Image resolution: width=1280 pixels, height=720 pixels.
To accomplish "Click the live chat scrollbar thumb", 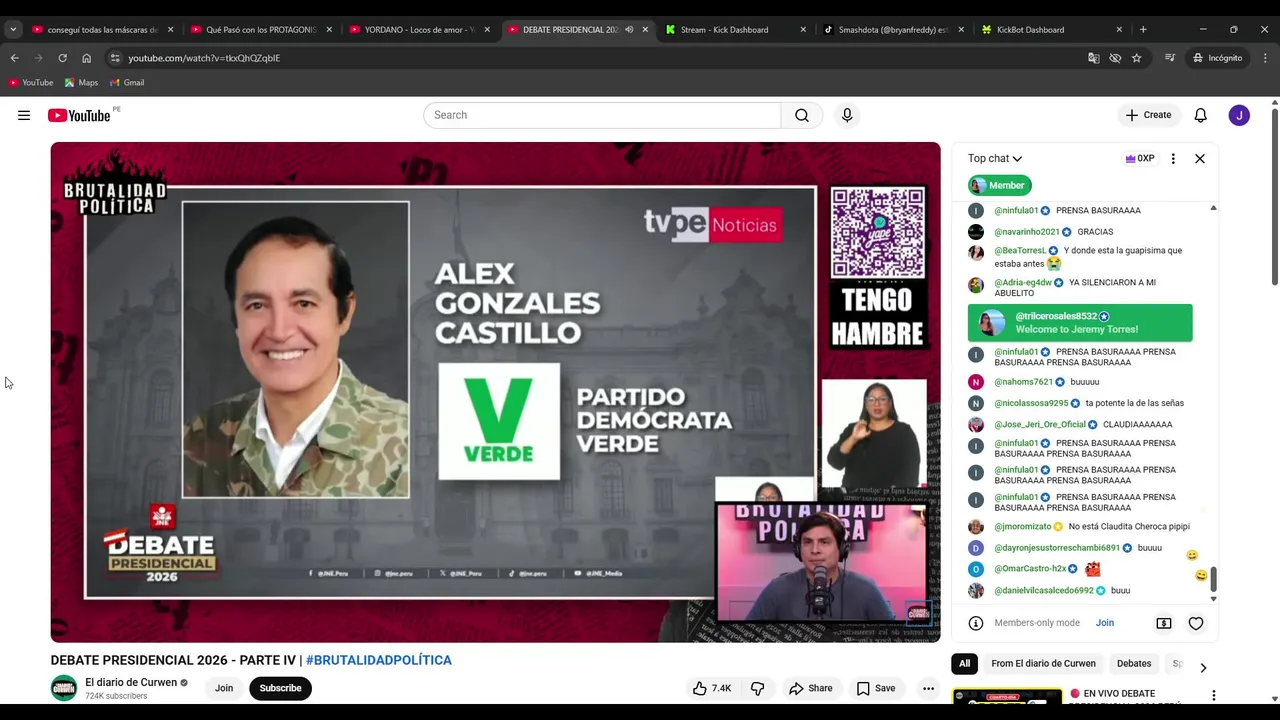I will click(1214, 579).
